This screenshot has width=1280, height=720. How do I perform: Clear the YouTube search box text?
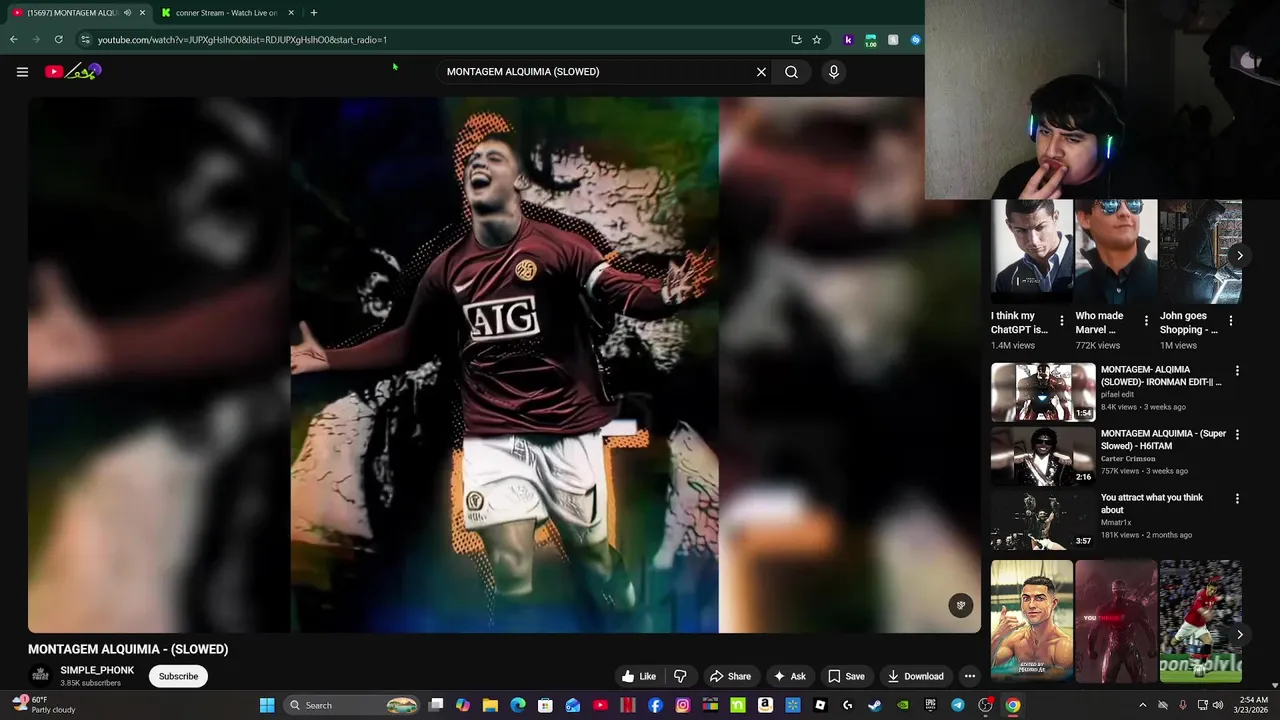[761, 72]
